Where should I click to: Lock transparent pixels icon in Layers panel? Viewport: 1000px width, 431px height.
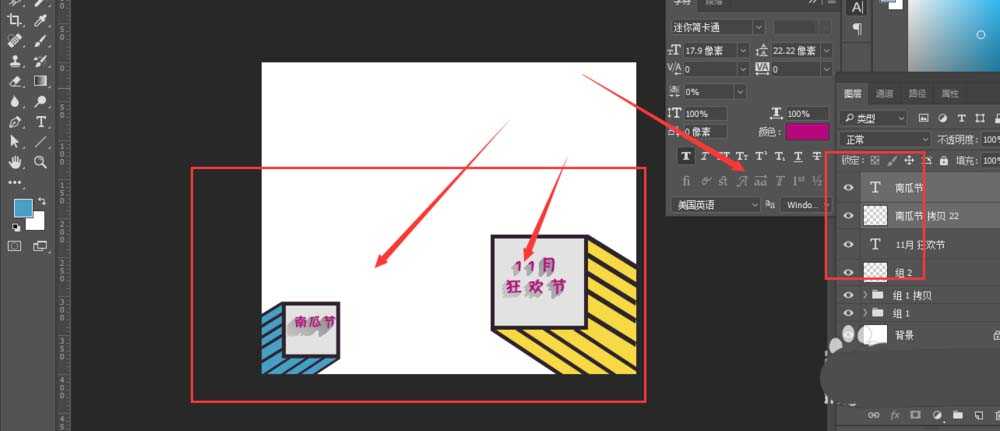click(x=875, y=161)
